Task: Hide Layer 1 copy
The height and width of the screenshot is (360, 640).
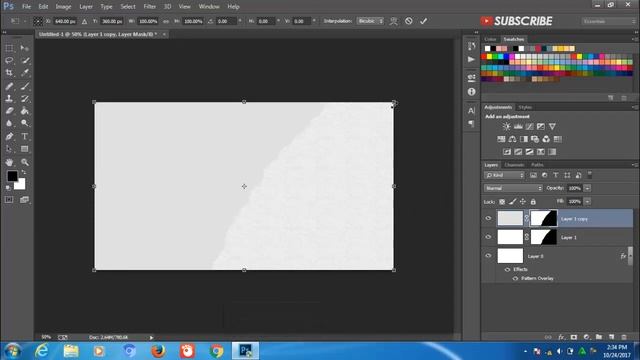Action: click(488, 218)
